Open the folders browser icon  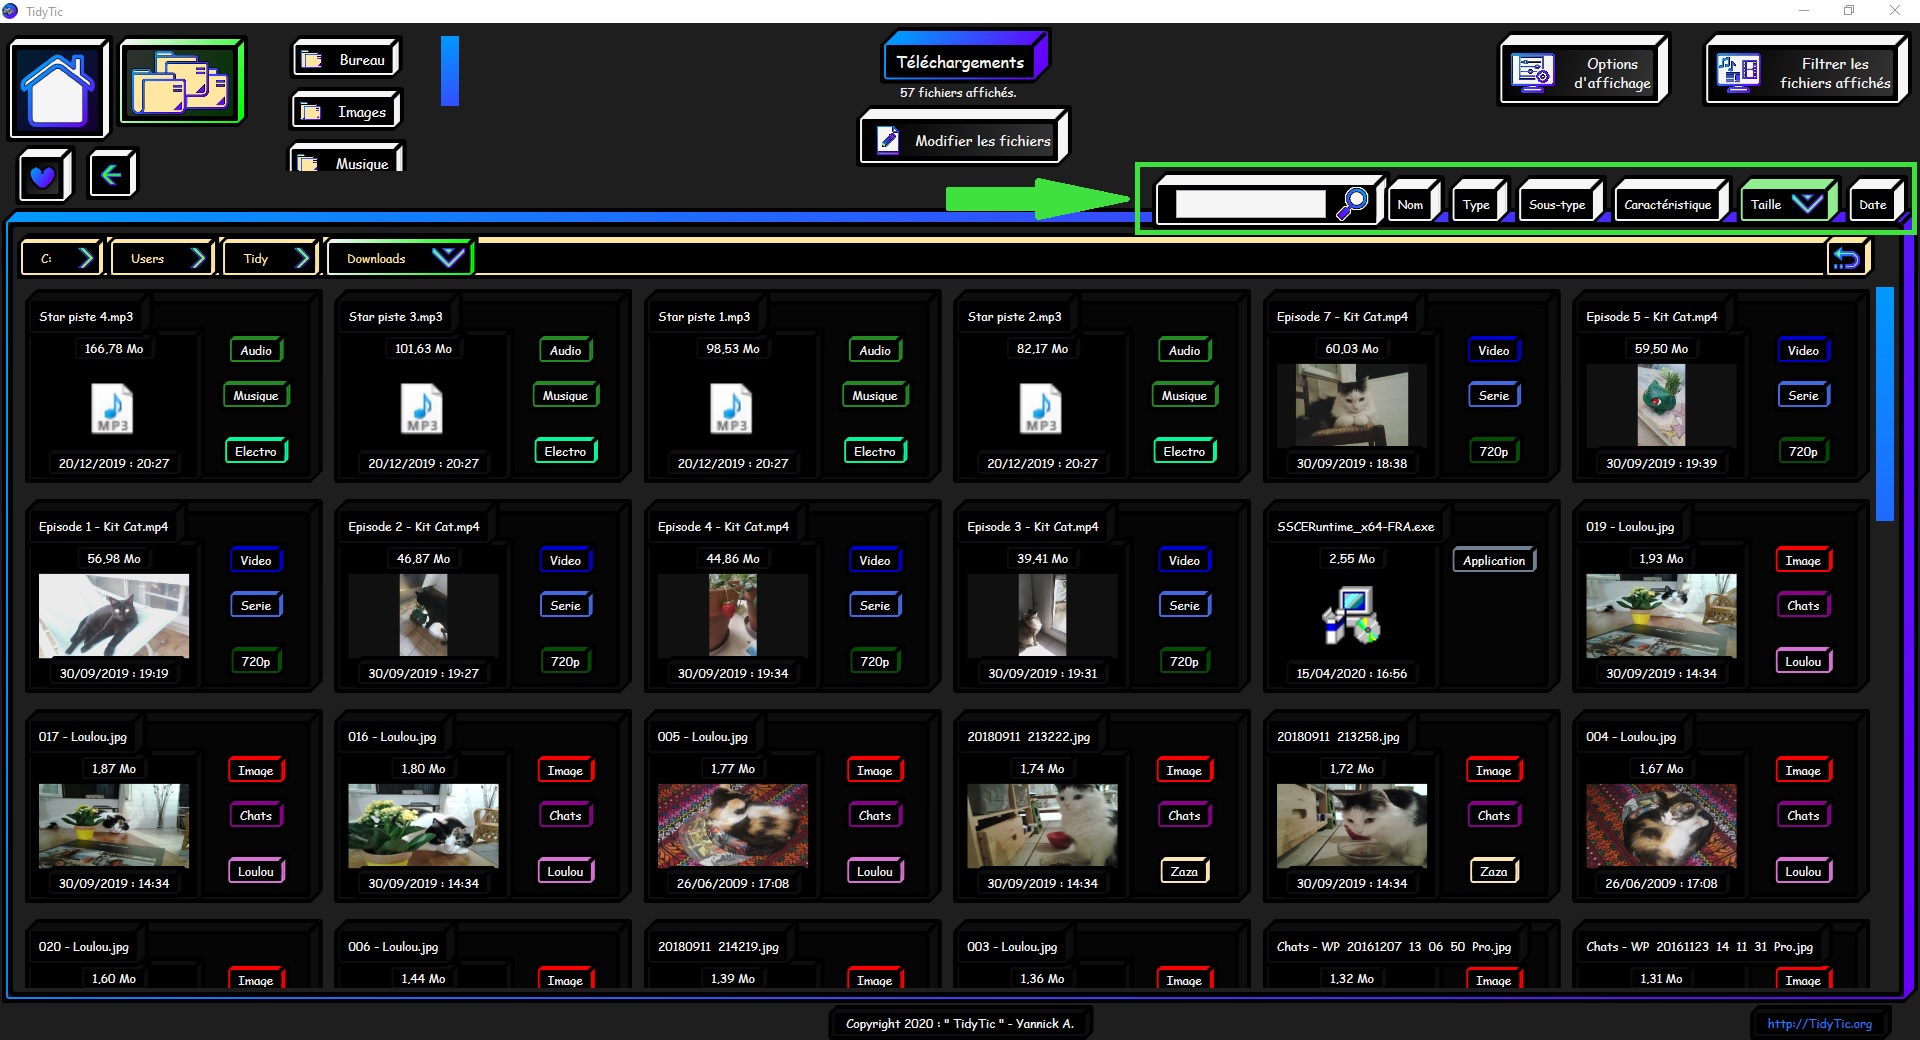click(181, 81)
